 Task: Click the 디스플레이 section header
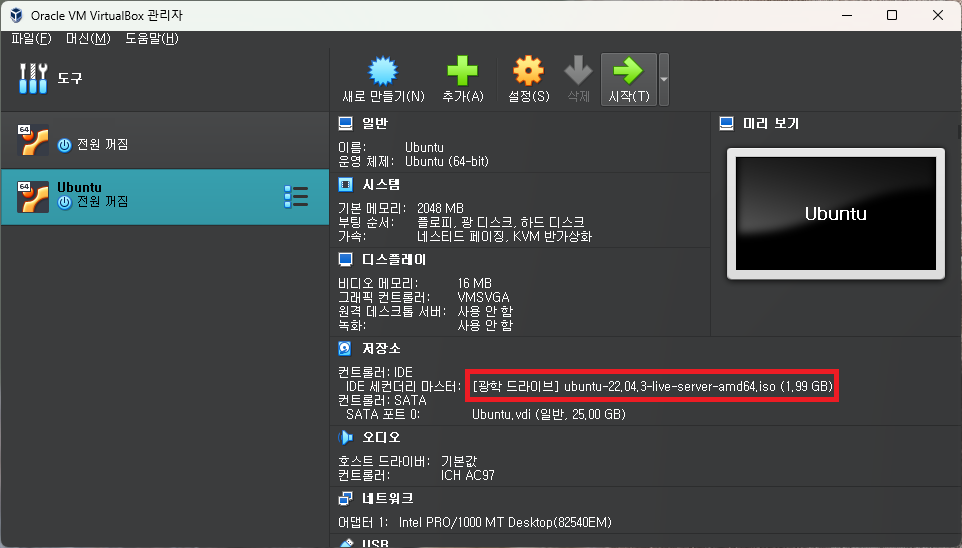[x=394, y=260]
